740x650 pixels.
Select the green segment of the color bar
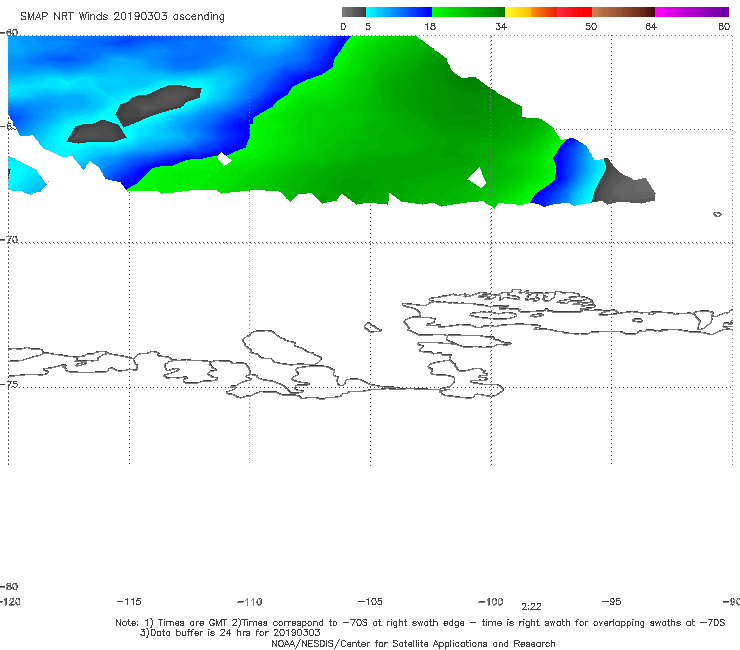[x=468, y=12]
